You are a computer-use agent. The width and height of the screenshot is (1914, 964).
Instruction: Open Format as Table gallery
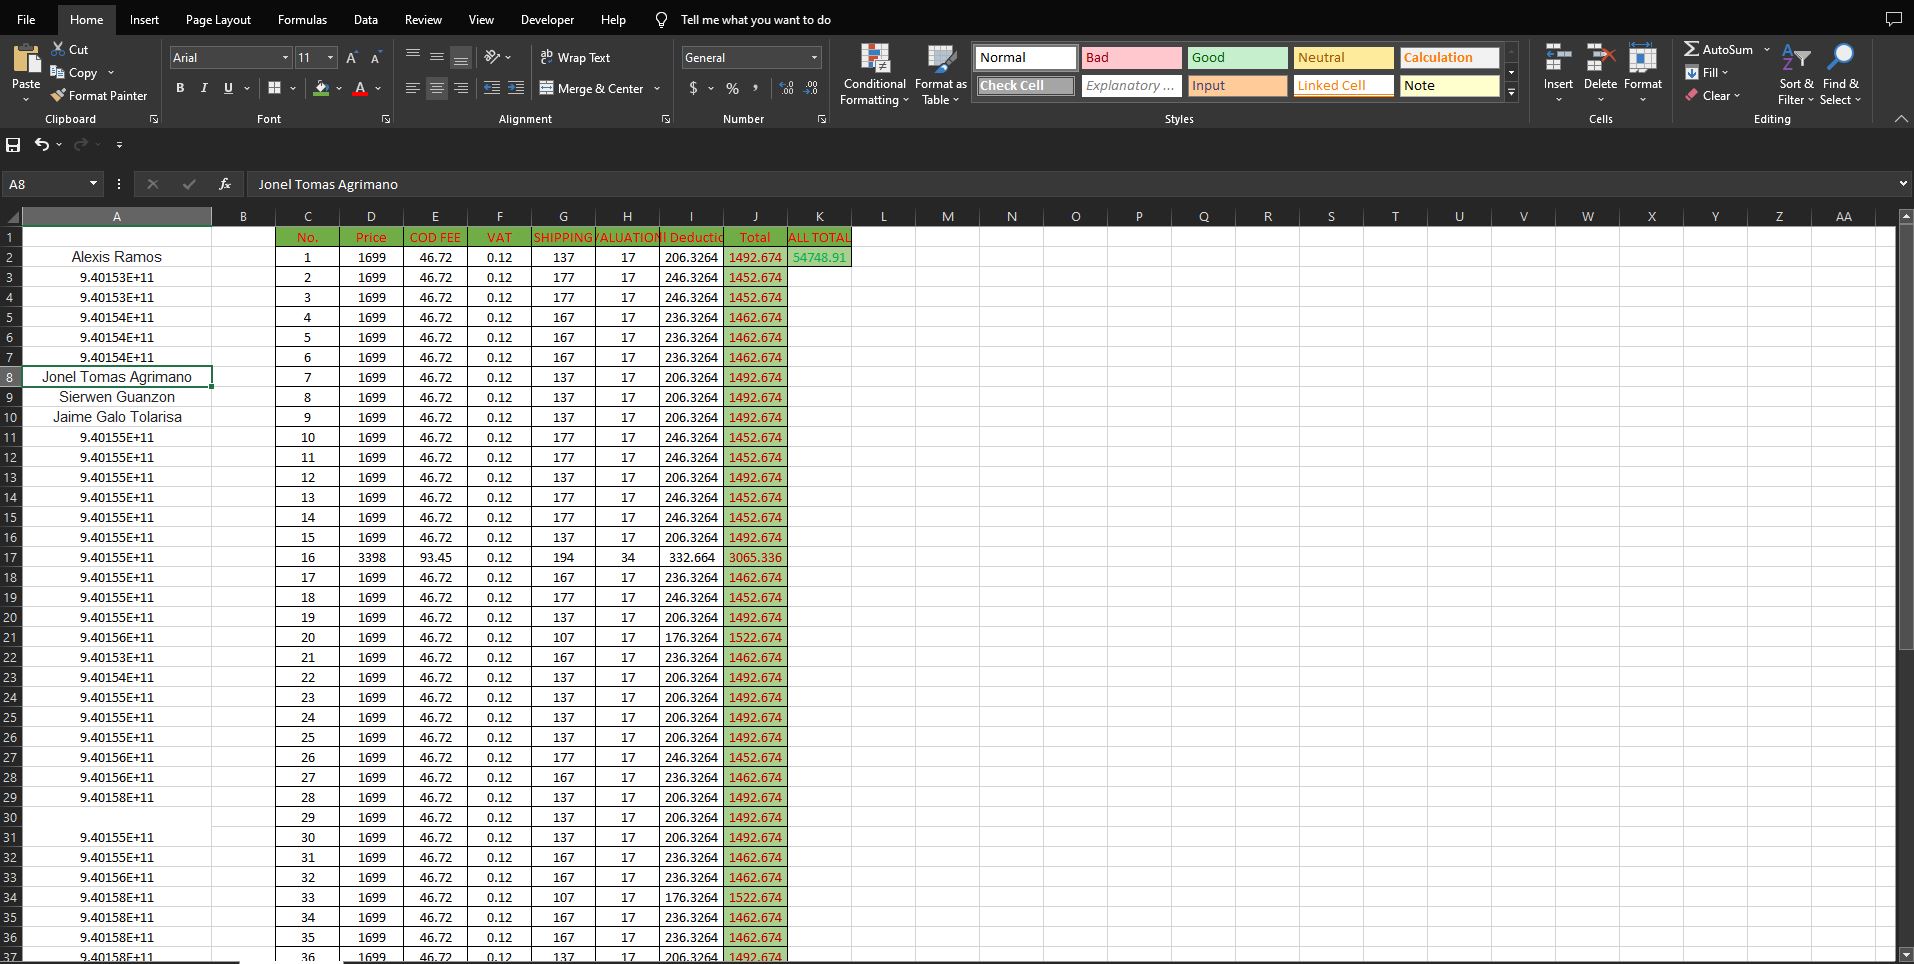click(x=941, y=75)
